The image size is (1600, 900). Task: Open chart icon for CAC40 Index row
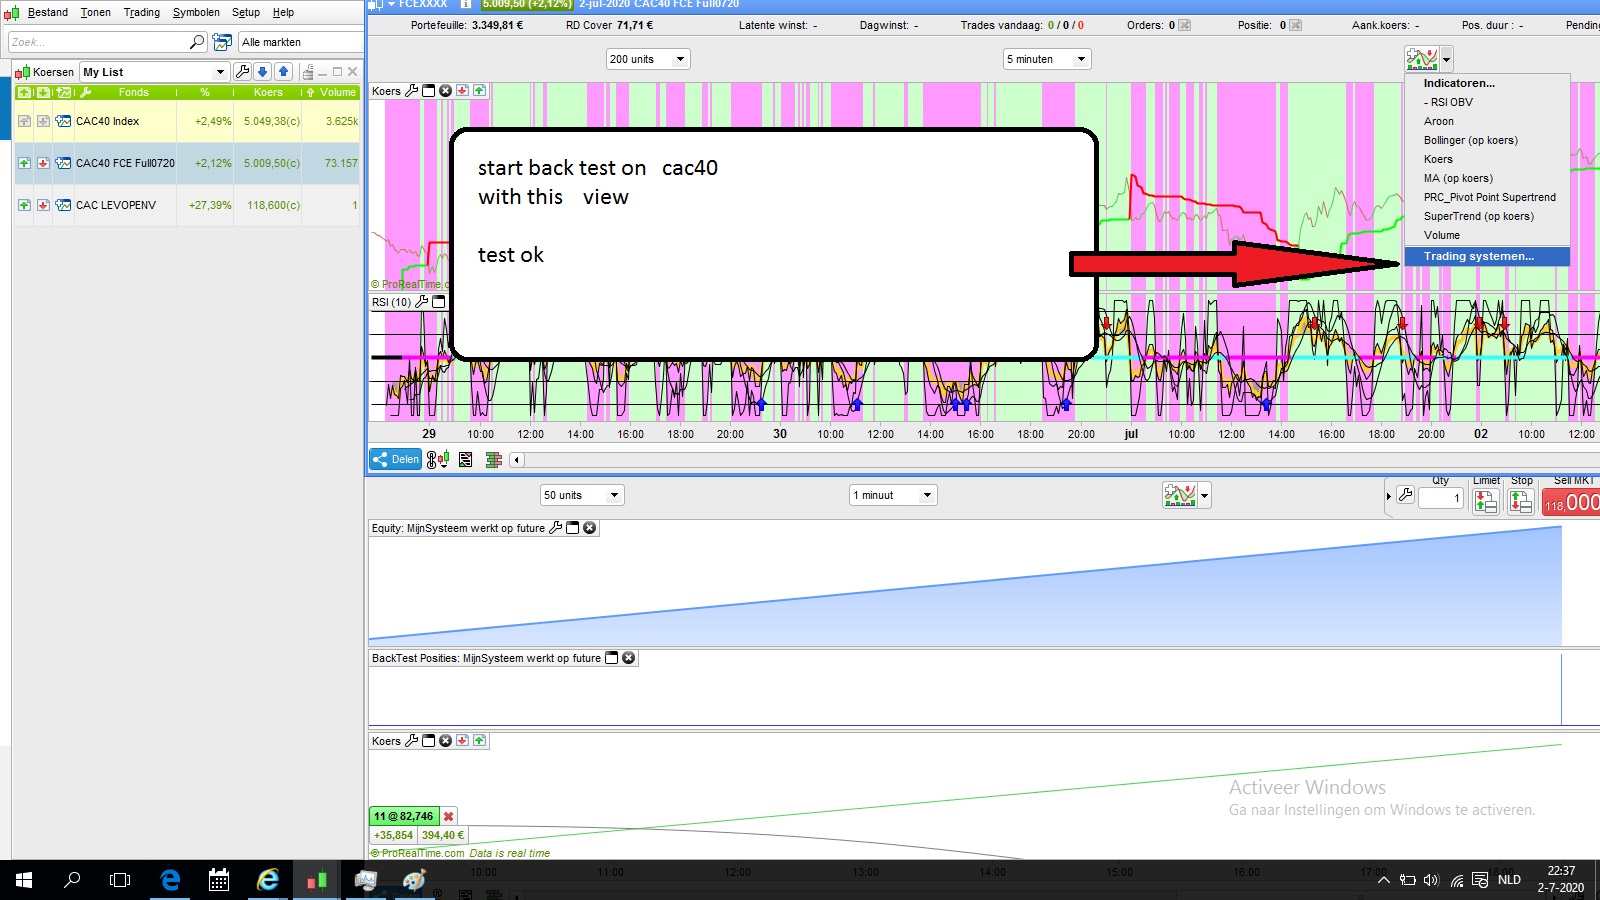click(63, 121)
